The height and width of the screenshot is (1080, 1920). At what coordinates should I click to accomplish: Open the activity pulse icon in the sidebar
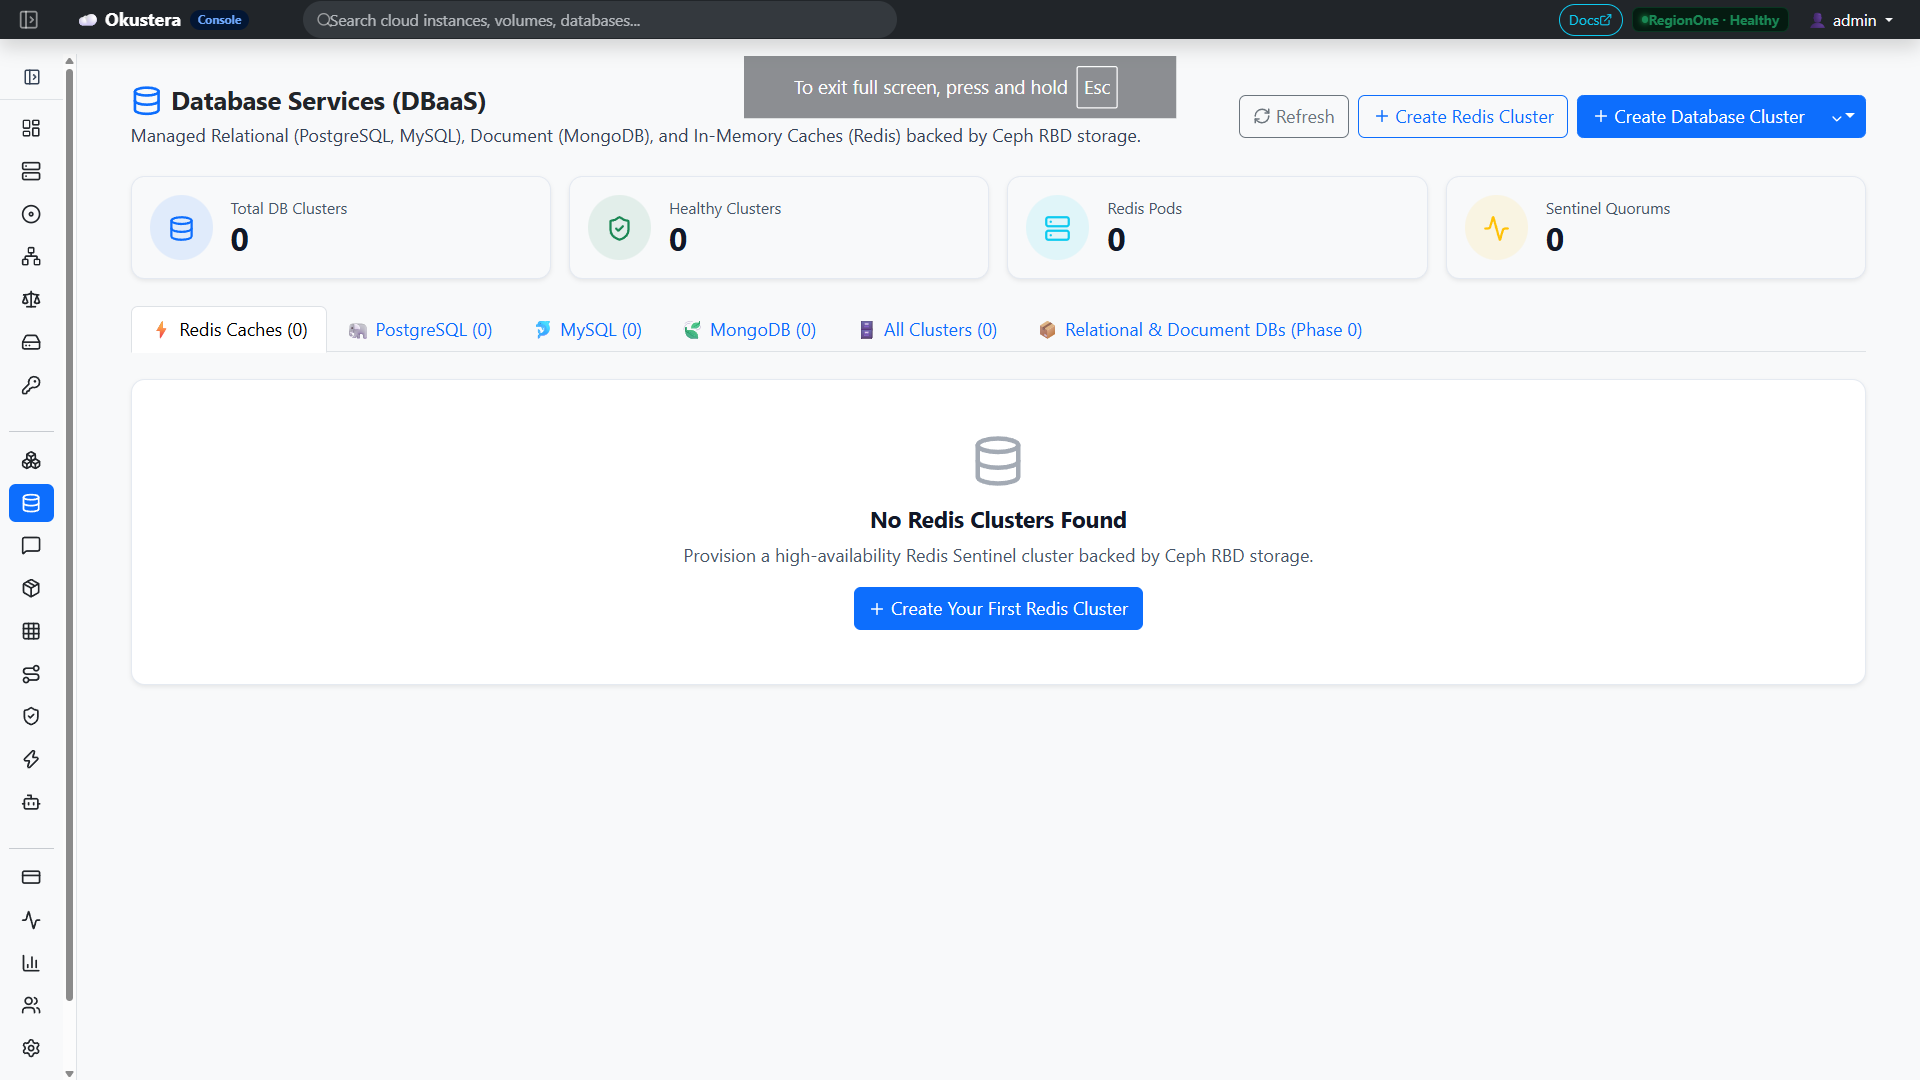click(31, 920)
